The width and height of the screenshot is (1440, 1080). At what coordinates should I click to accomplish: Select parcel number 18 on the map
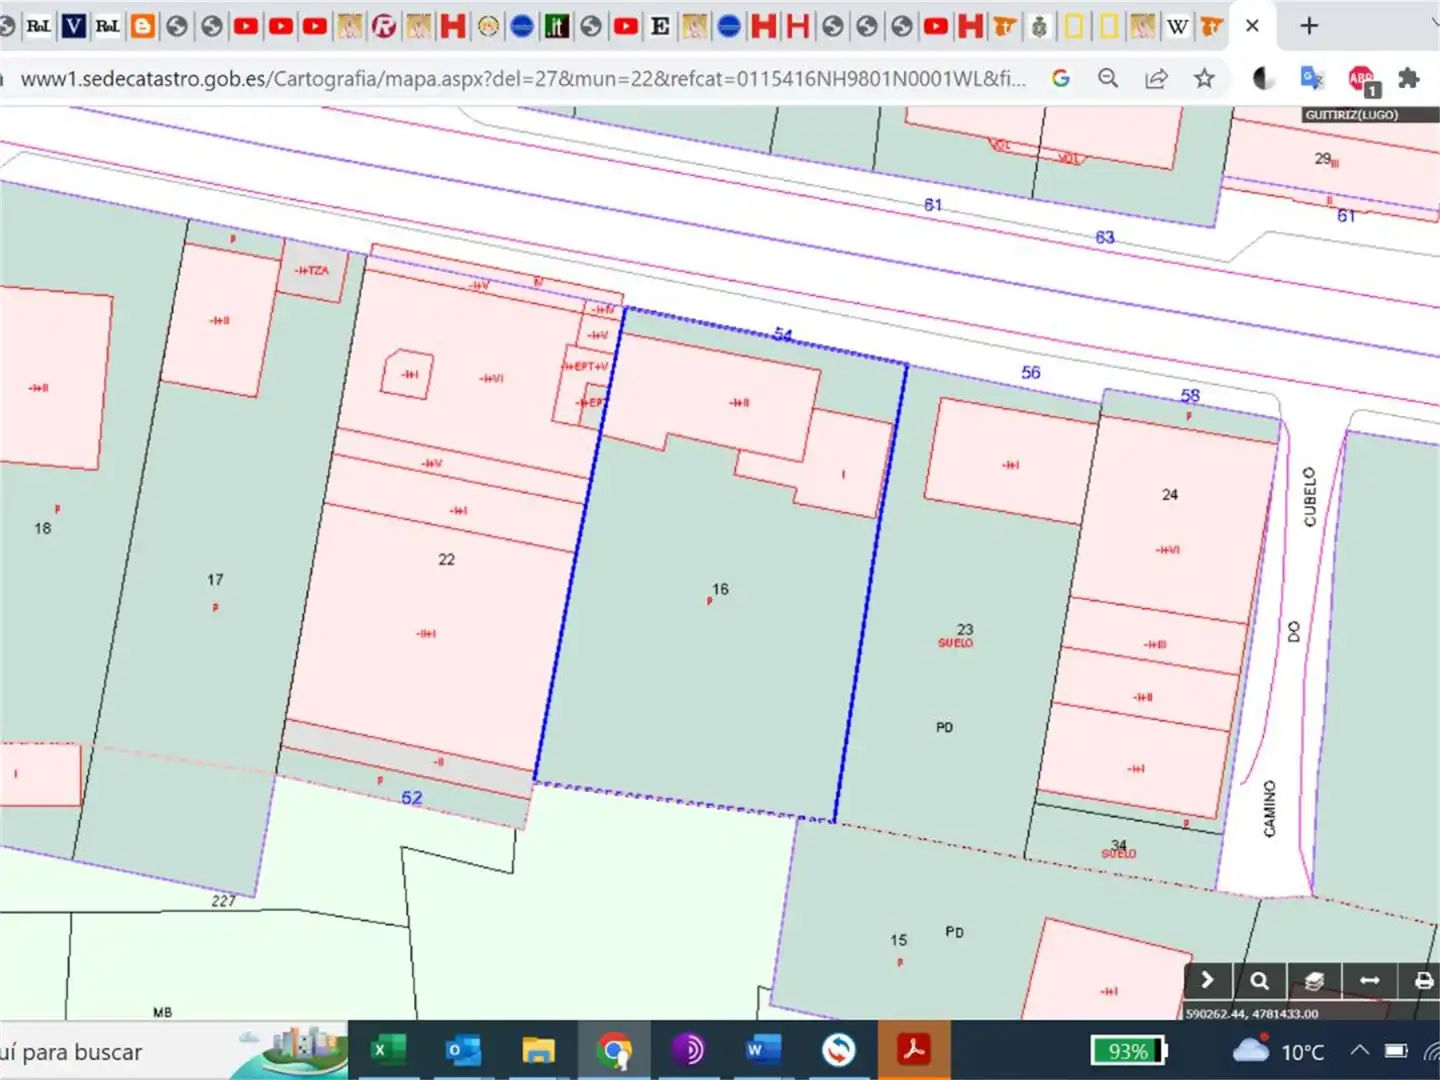point(42,528)
